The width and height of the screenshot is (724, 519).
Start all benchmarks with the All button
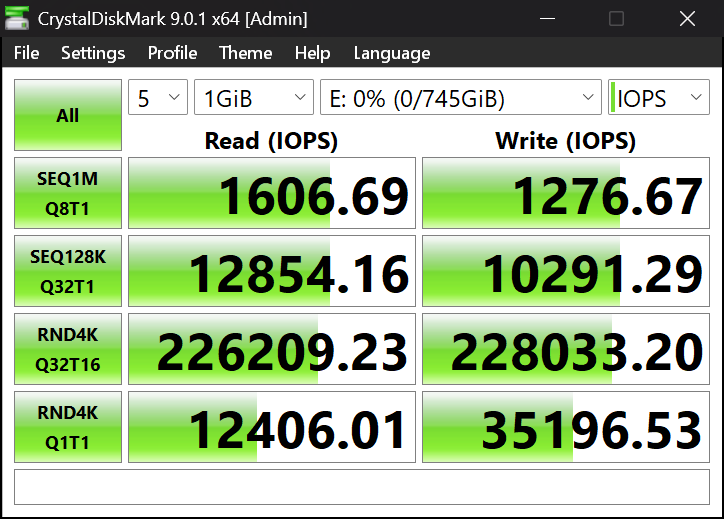click(x=68, y=115)
